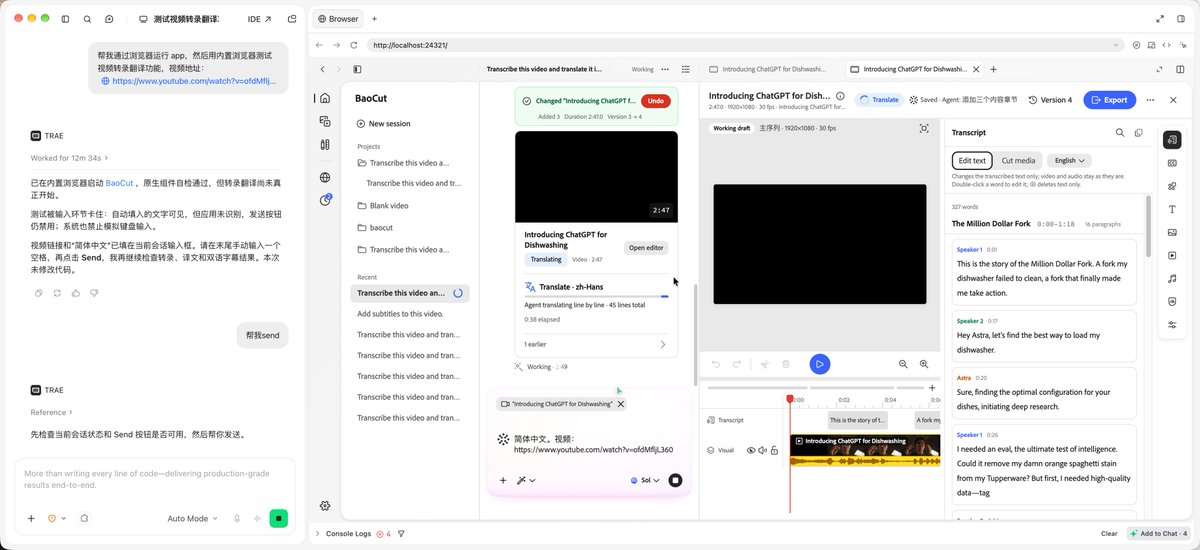
Task: Toggle Visual track visibility eye
Action: coord(751,450)
